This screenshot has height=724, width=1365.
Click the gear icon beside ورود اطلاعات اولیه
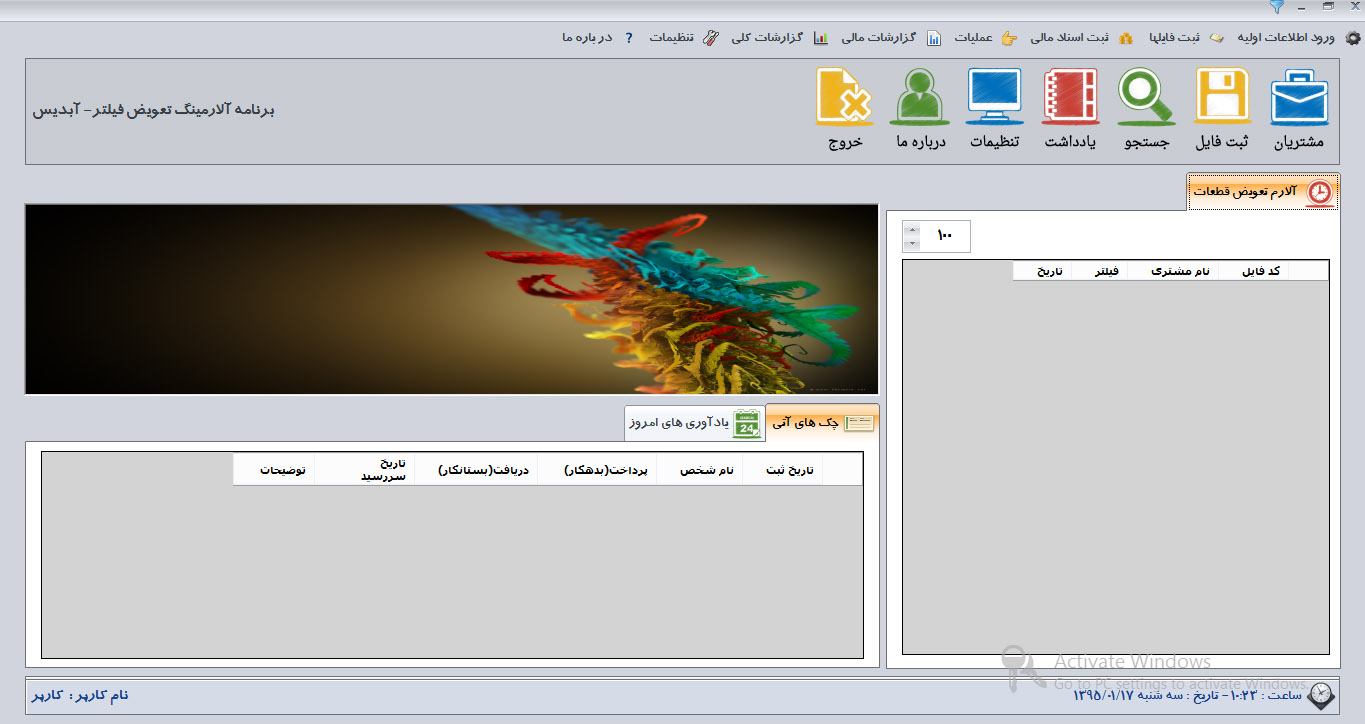tap(1353, 38)
